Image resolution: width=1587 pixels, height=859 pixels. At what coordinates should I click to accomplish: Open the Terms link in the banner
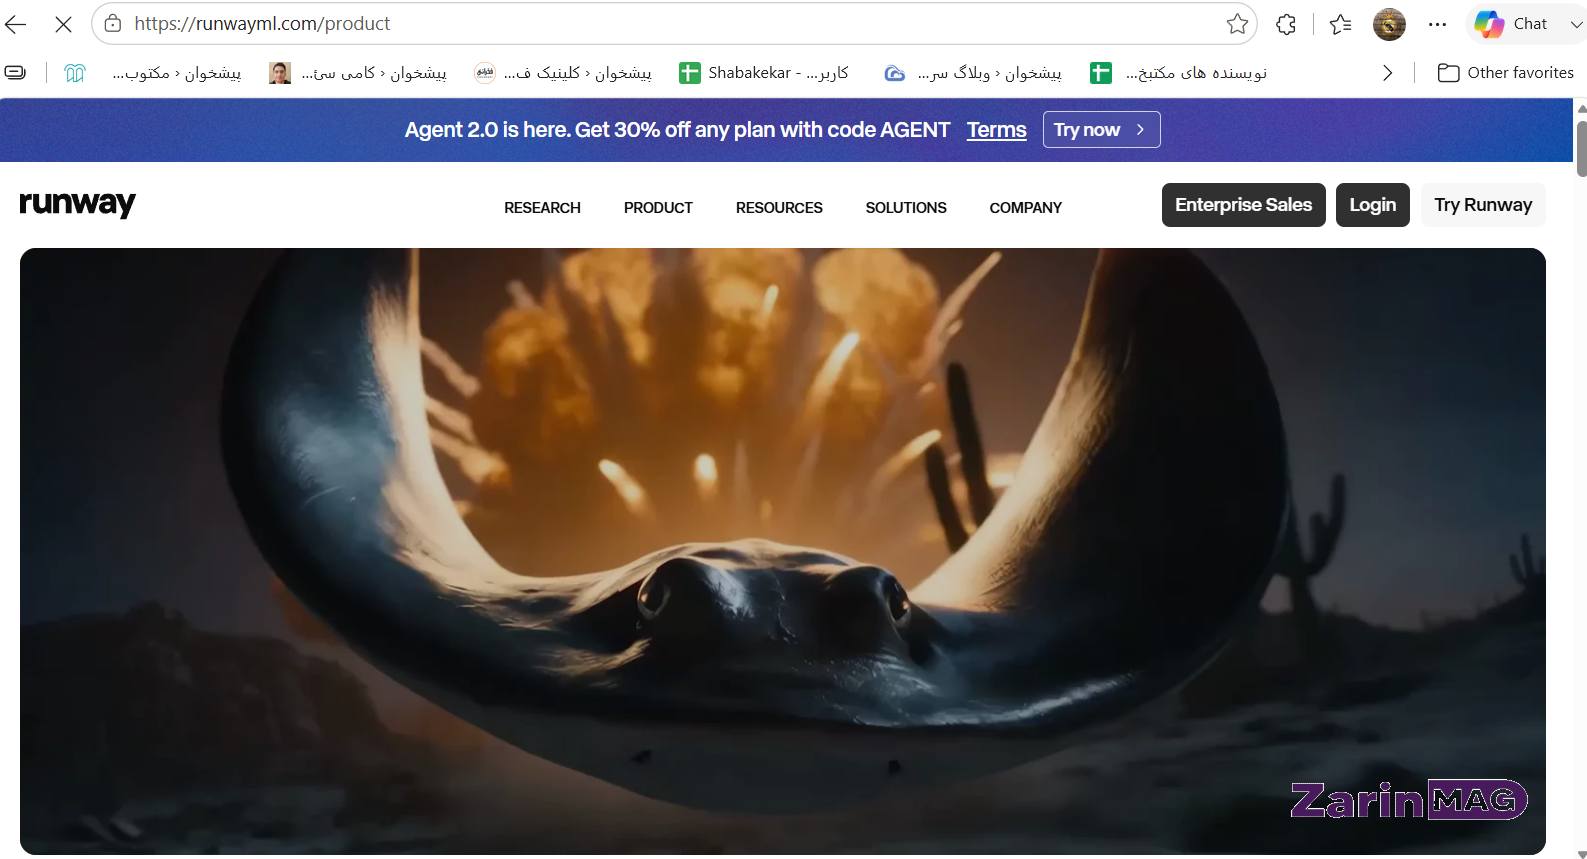coord(996,130)
